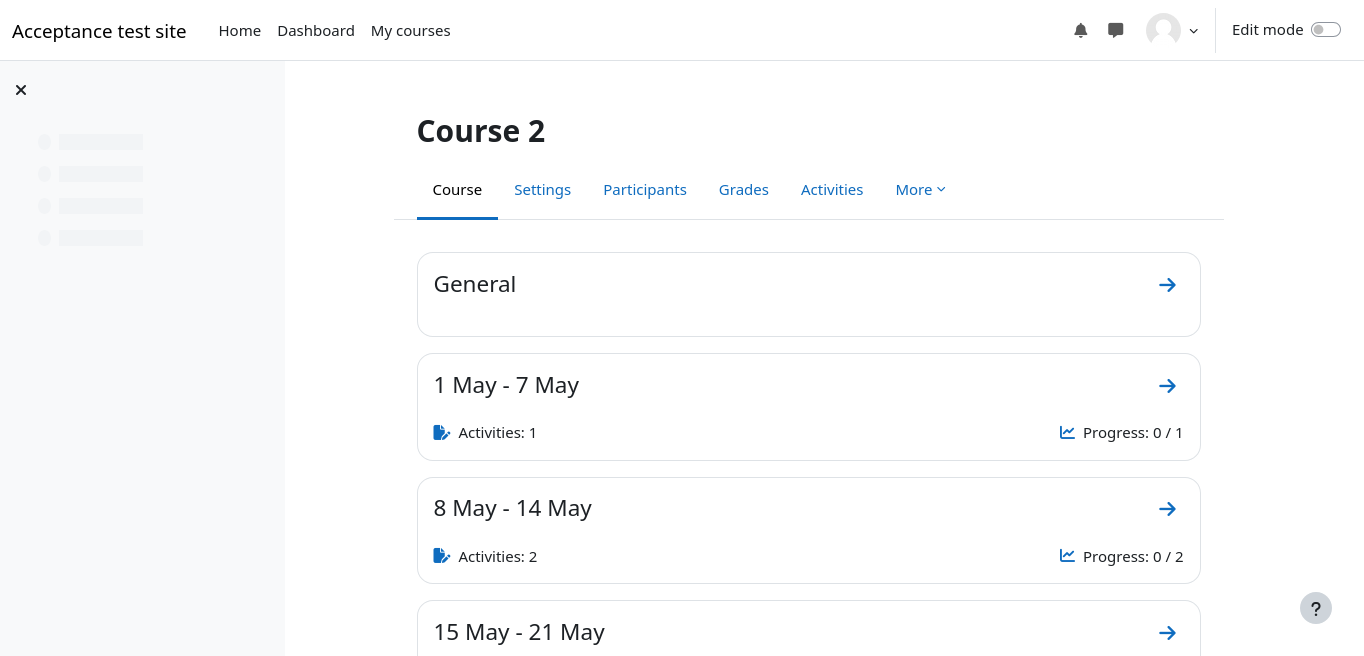Click the General section arrow icon

(1167, 285)
